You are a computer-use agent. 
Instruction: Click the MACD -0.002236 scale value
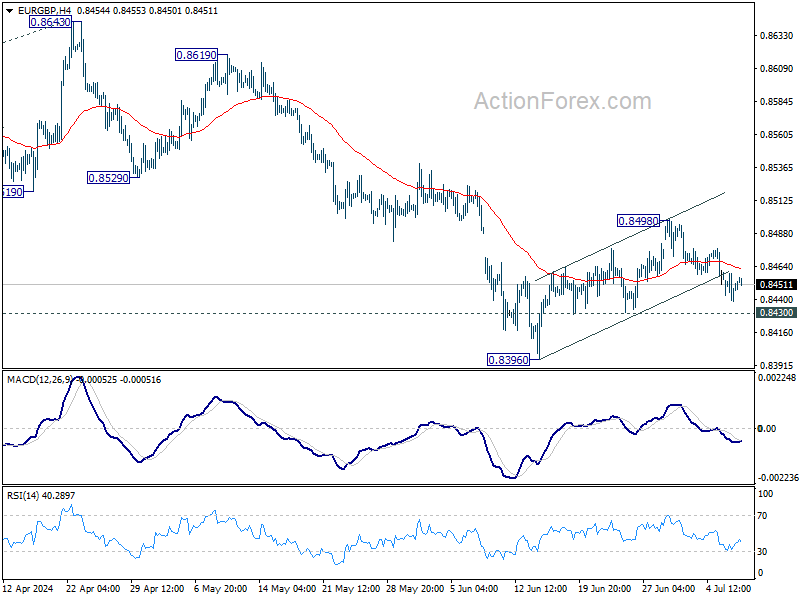click(x=778, y=478)
